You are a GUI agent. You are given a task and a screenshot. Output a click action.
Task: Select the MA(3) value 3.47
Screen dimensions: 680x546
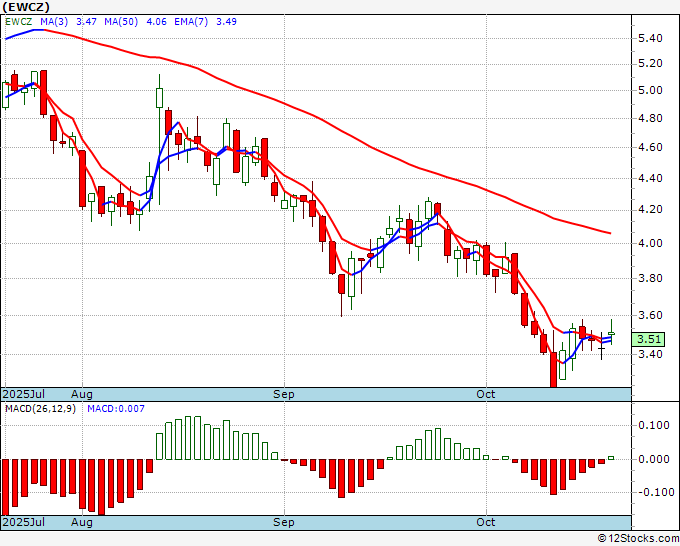pyautogui.click(x=86, y=22)
